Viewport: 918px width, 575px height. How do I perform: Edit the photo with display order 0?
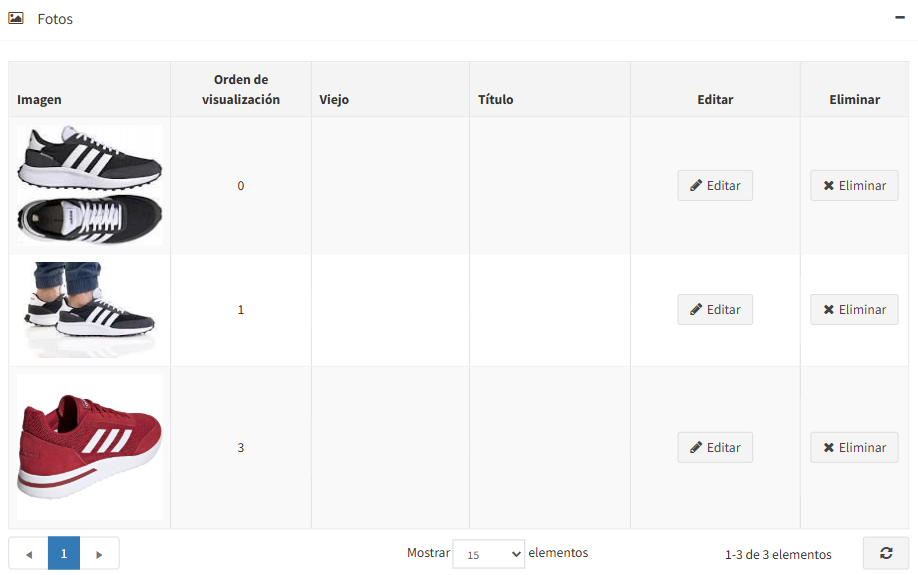[715, 186]
